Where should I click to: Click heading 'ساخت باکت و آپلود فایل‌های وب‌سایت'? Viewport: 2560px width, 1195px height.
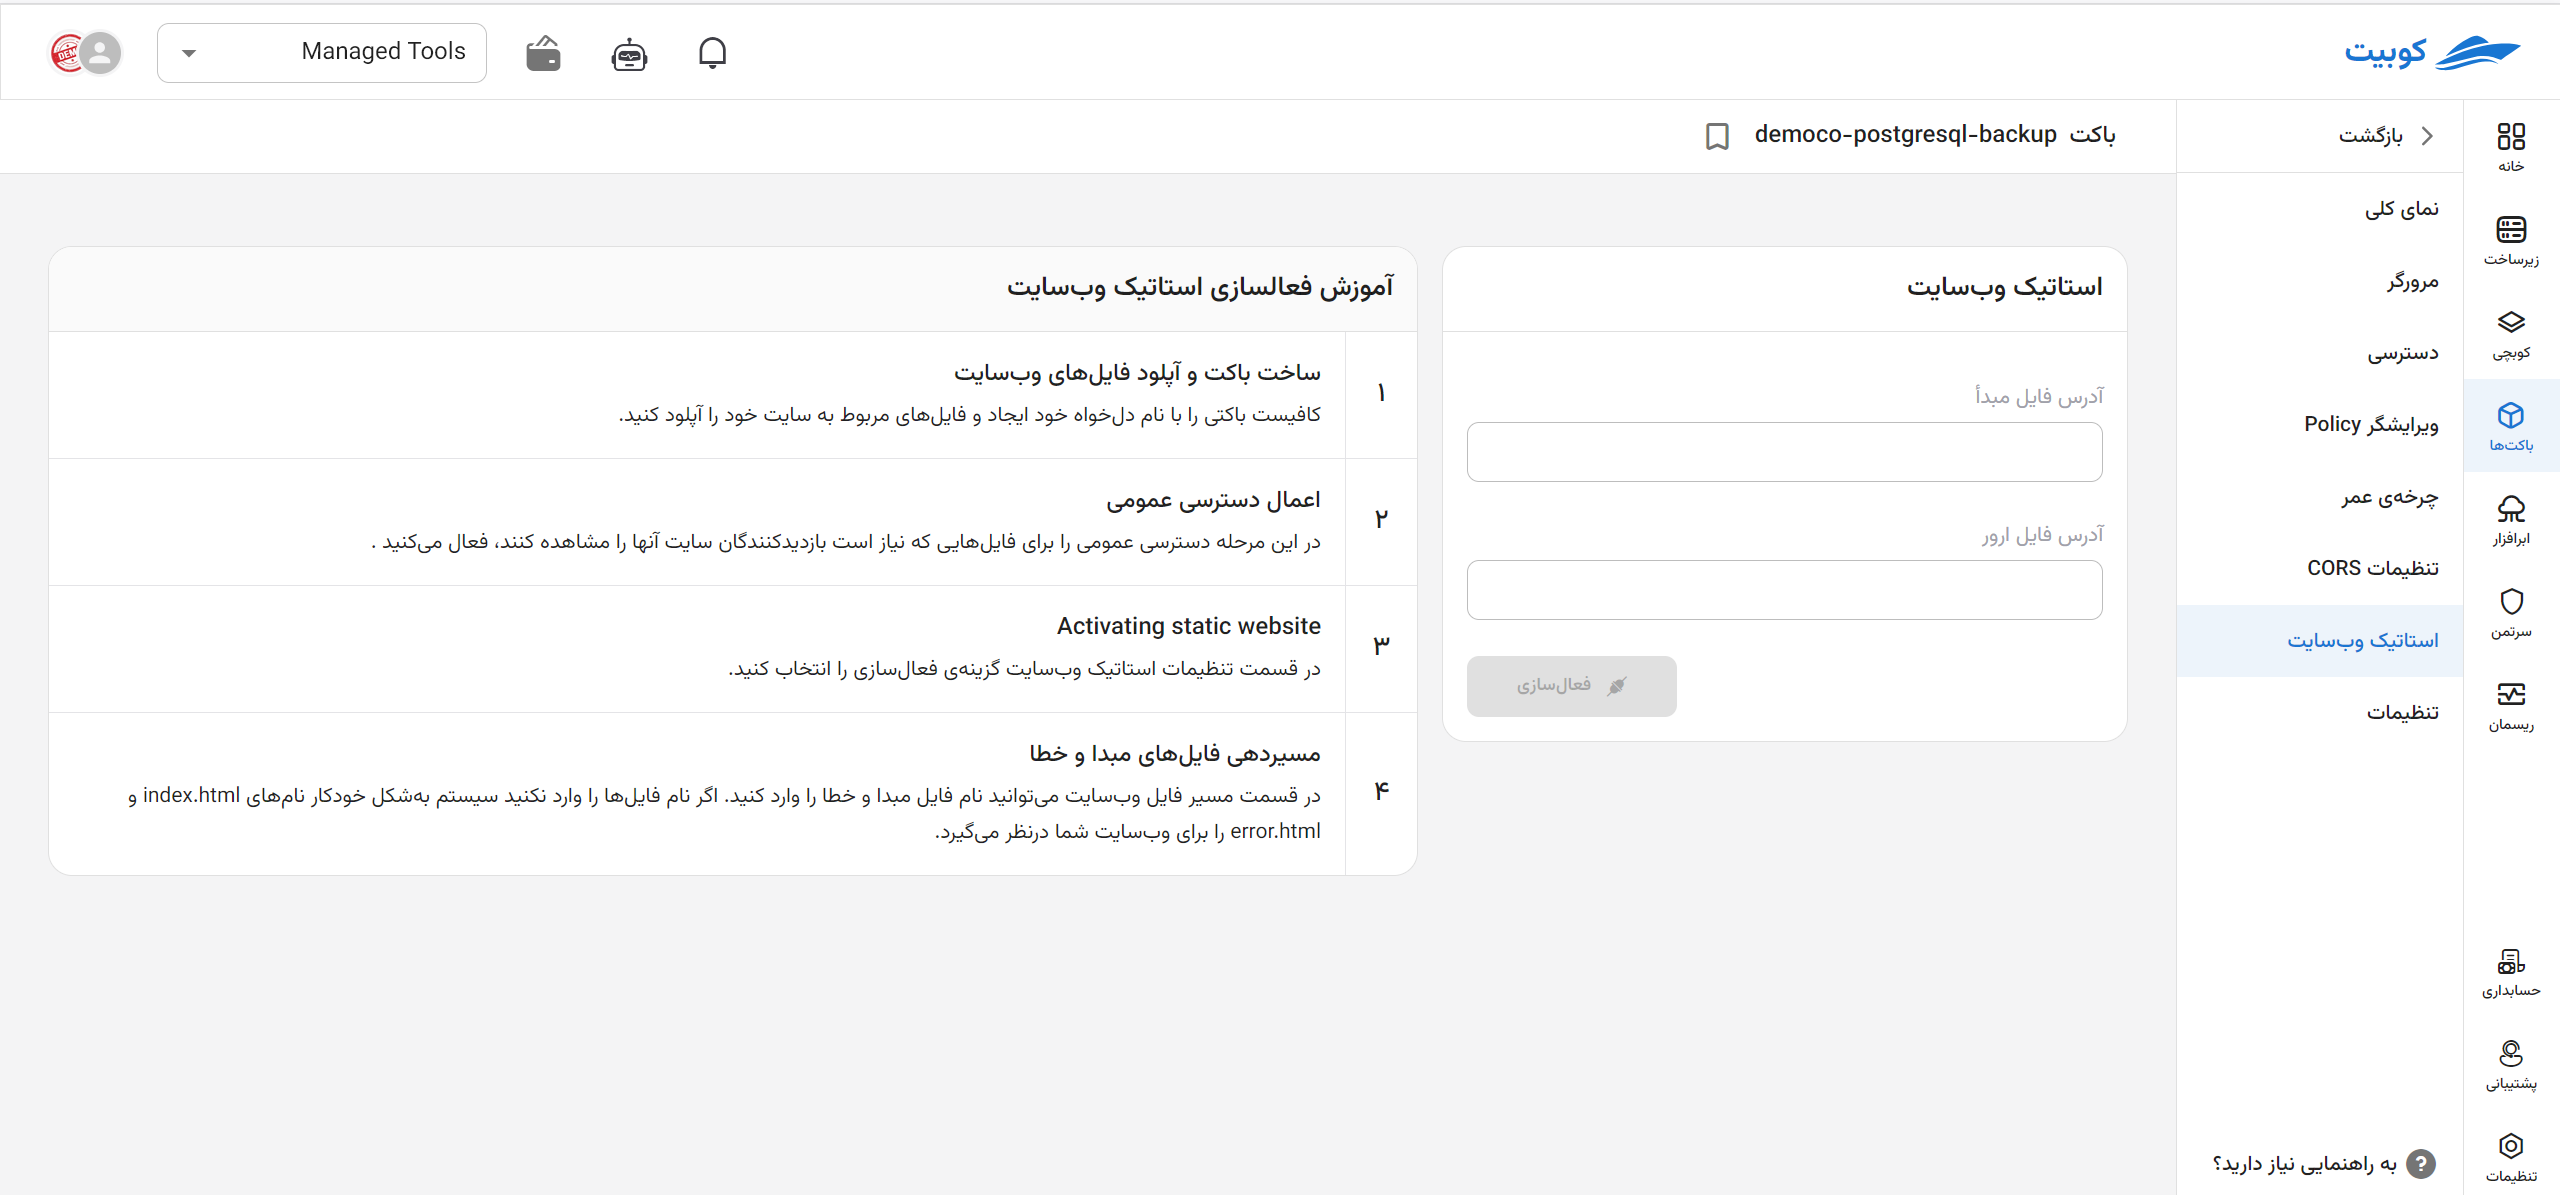pos(1137,373)
